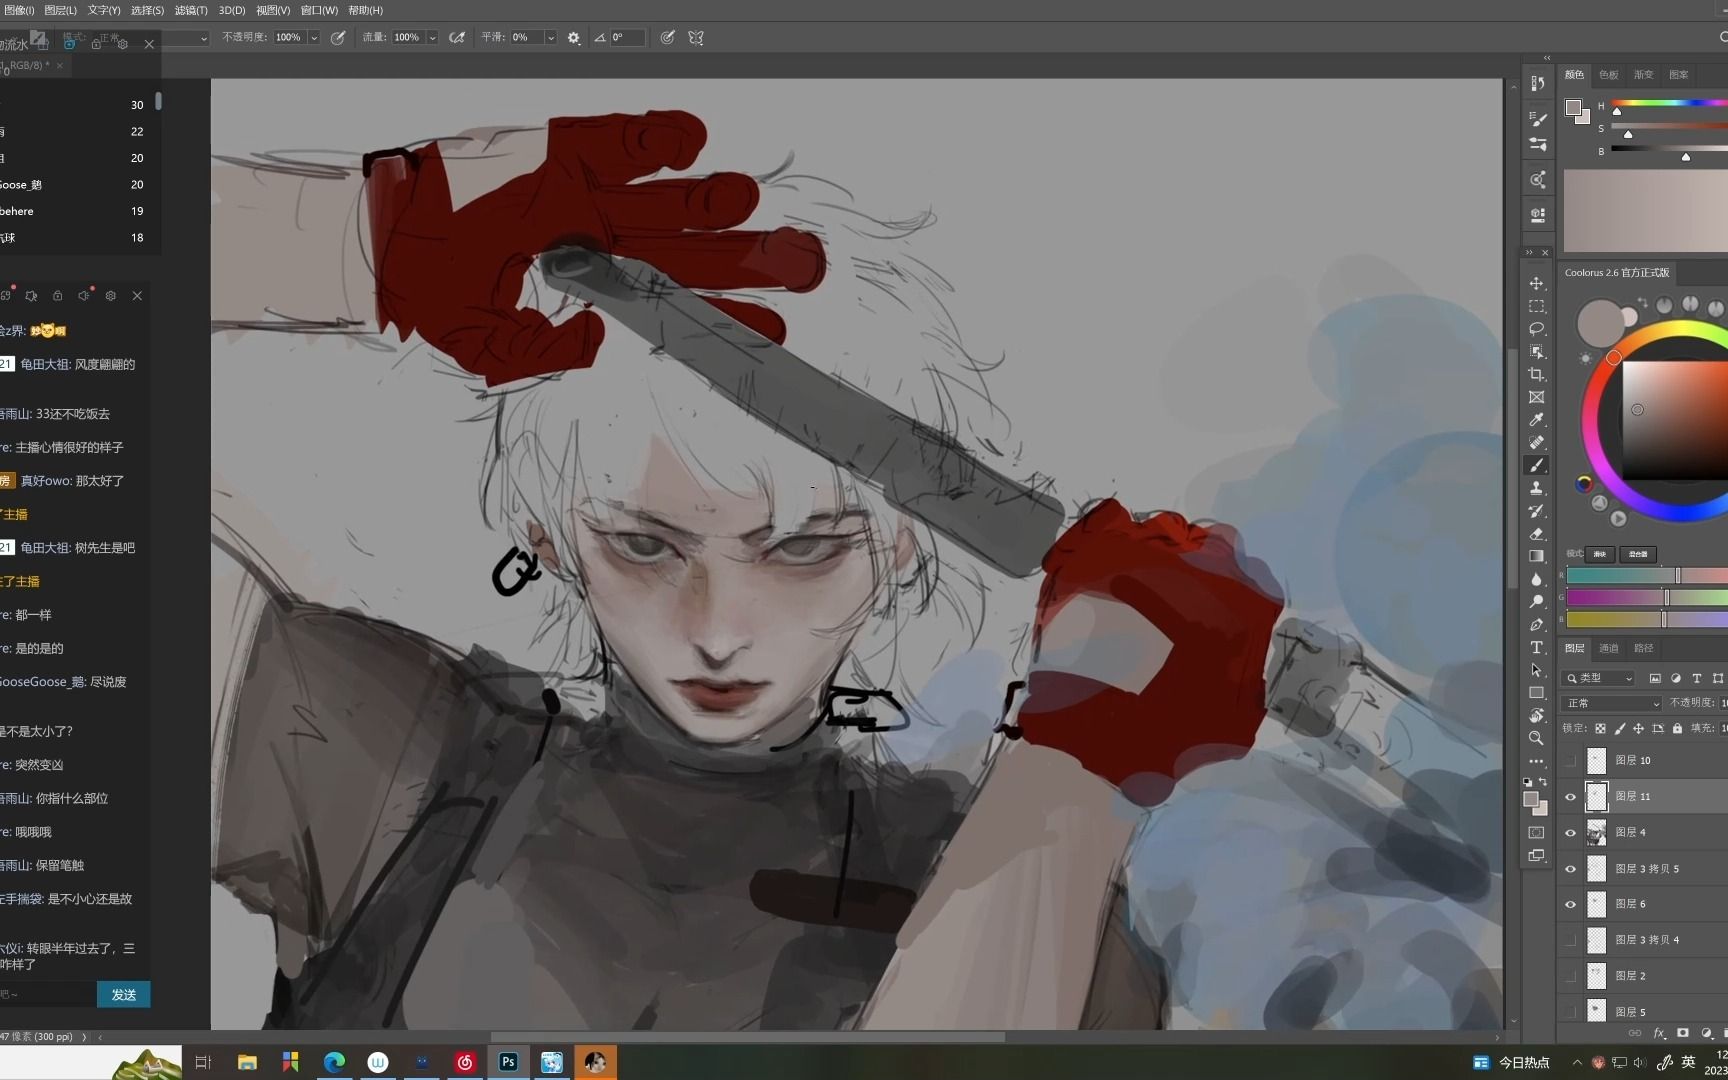The image size is (1728, 1080).
Task: Select the Dodge tool
Action: (1537, 602)
